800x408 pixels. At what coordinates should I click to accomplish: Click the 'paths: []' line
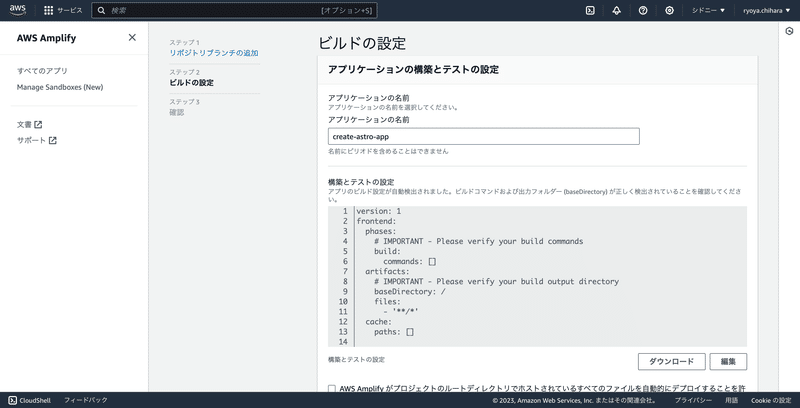(394, 332)
